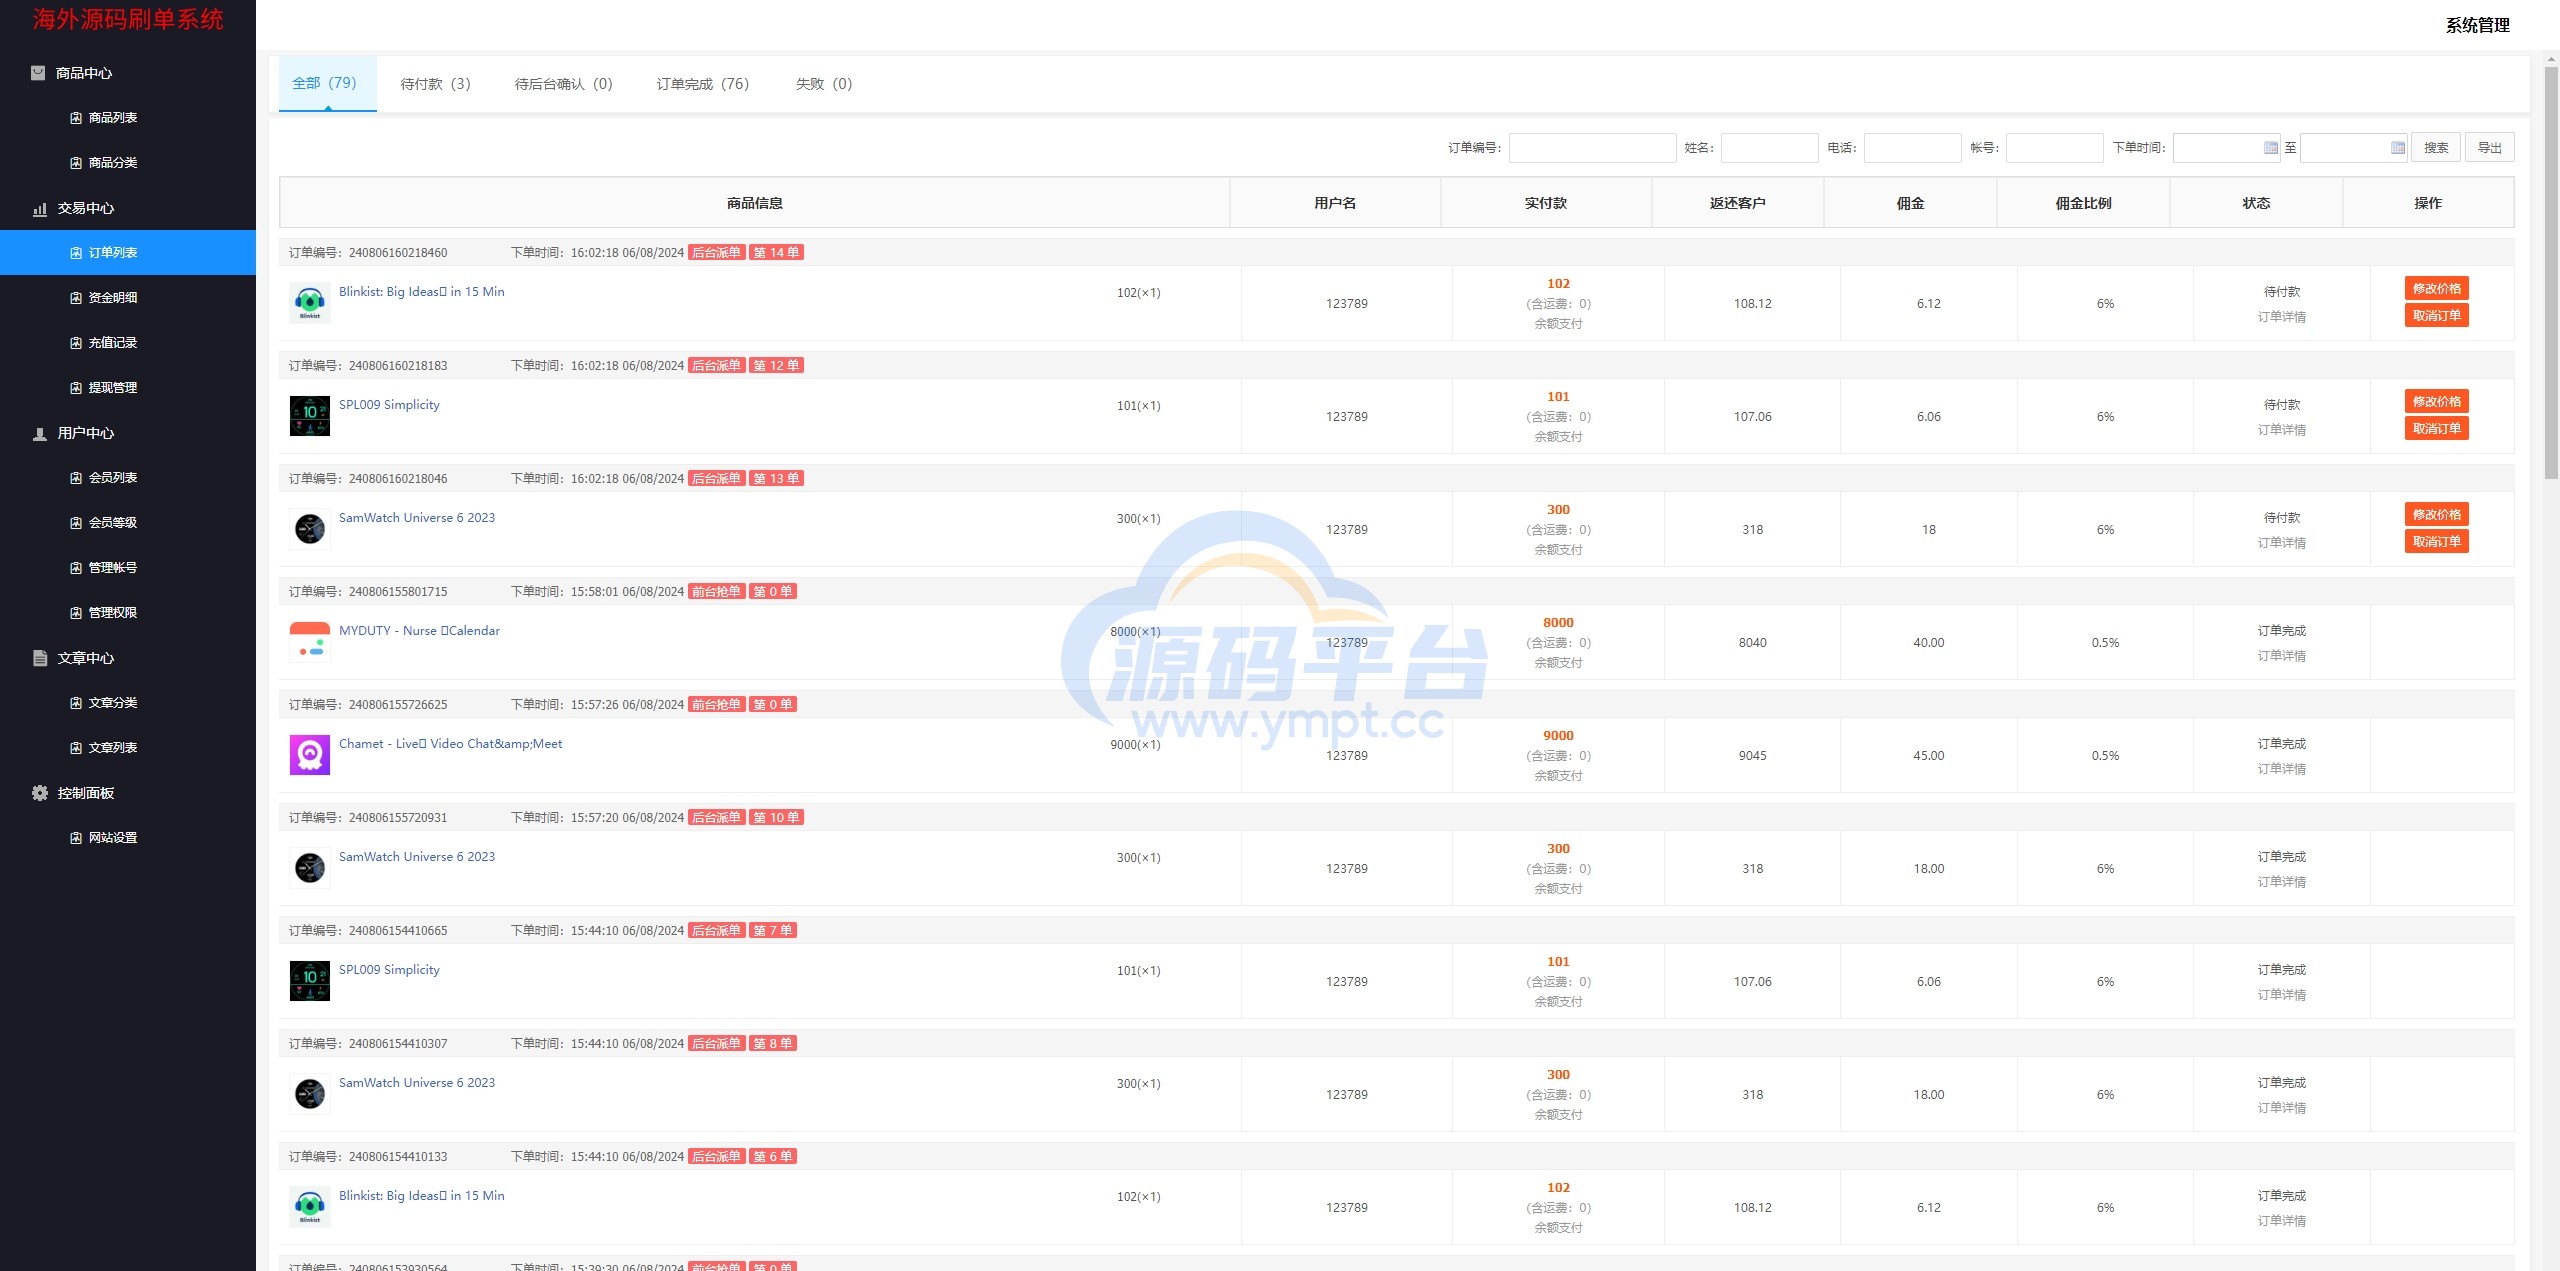Viewport: 2560px width, 1271px height.
Task: Open the end date calendar picker icon
Action: point(2397,148)
